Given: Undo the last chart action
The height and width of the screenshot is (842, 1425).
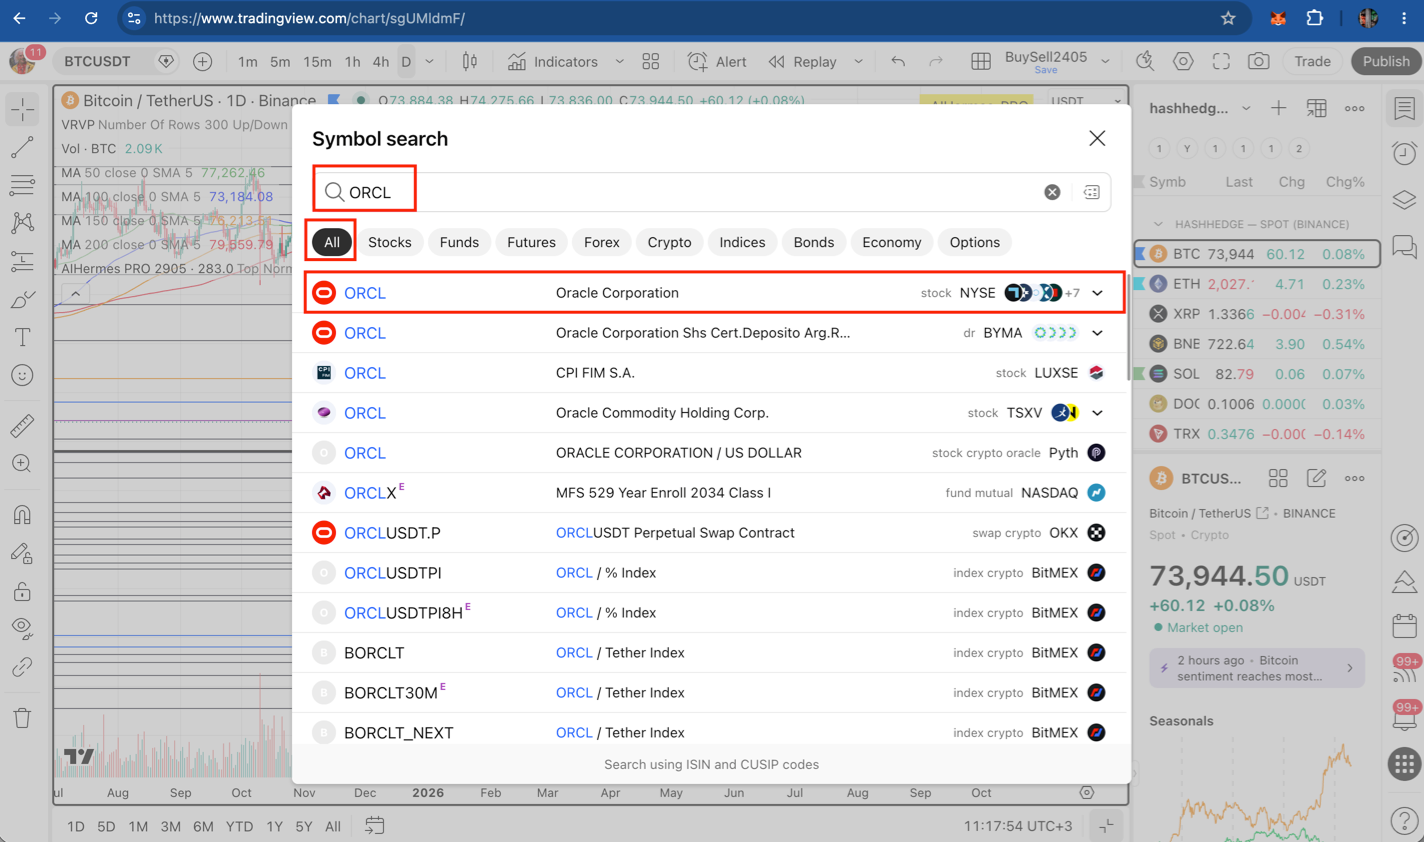Looking at the screenshot, I should [x=898, y=62].
